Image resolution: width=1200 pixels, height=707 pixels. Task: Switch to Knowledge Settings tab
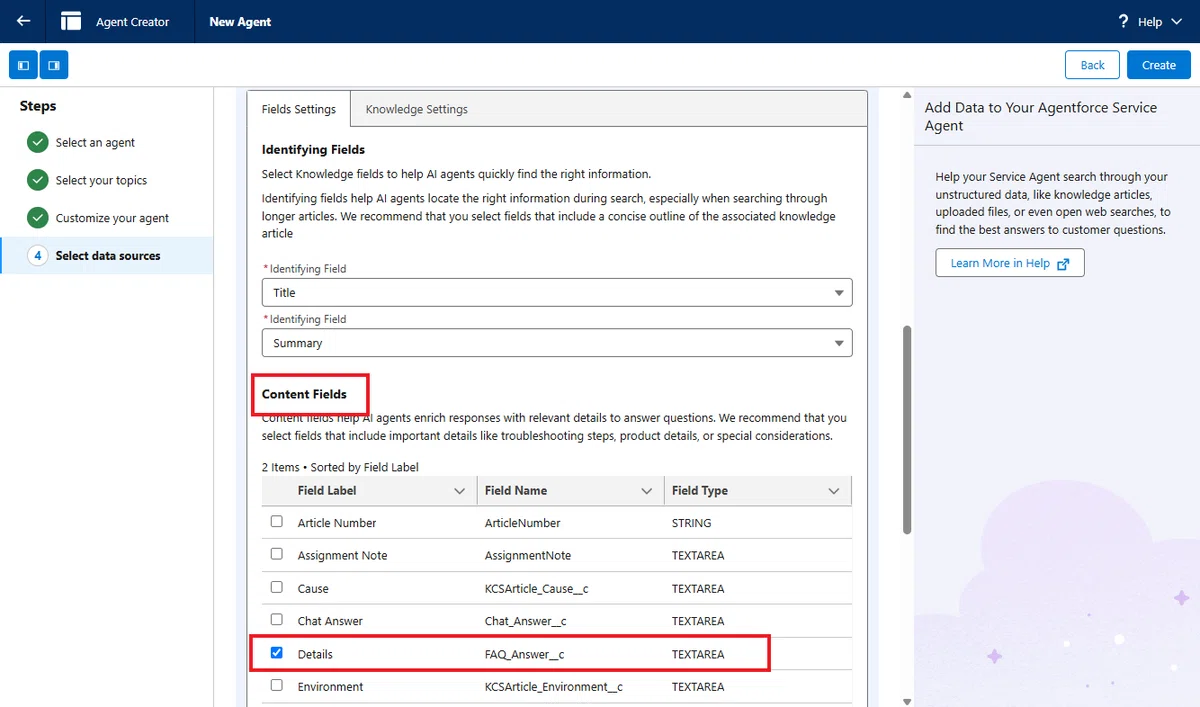(417, 109)
